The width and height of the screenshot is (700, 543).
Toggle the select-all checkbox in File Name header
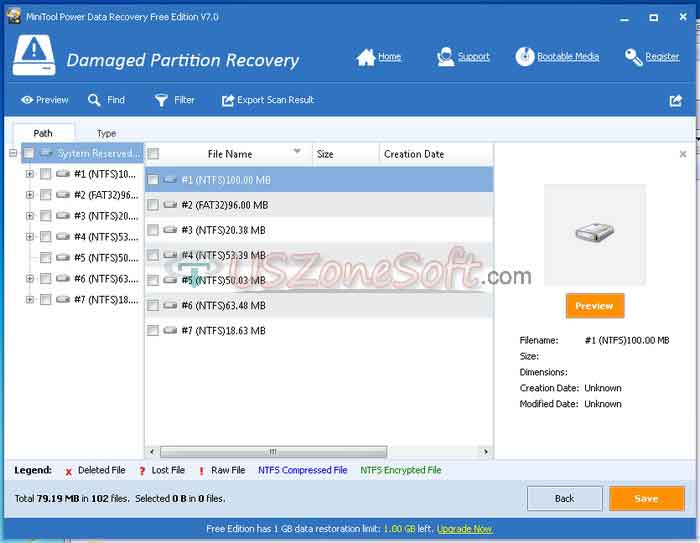click(x=153, y=154)
